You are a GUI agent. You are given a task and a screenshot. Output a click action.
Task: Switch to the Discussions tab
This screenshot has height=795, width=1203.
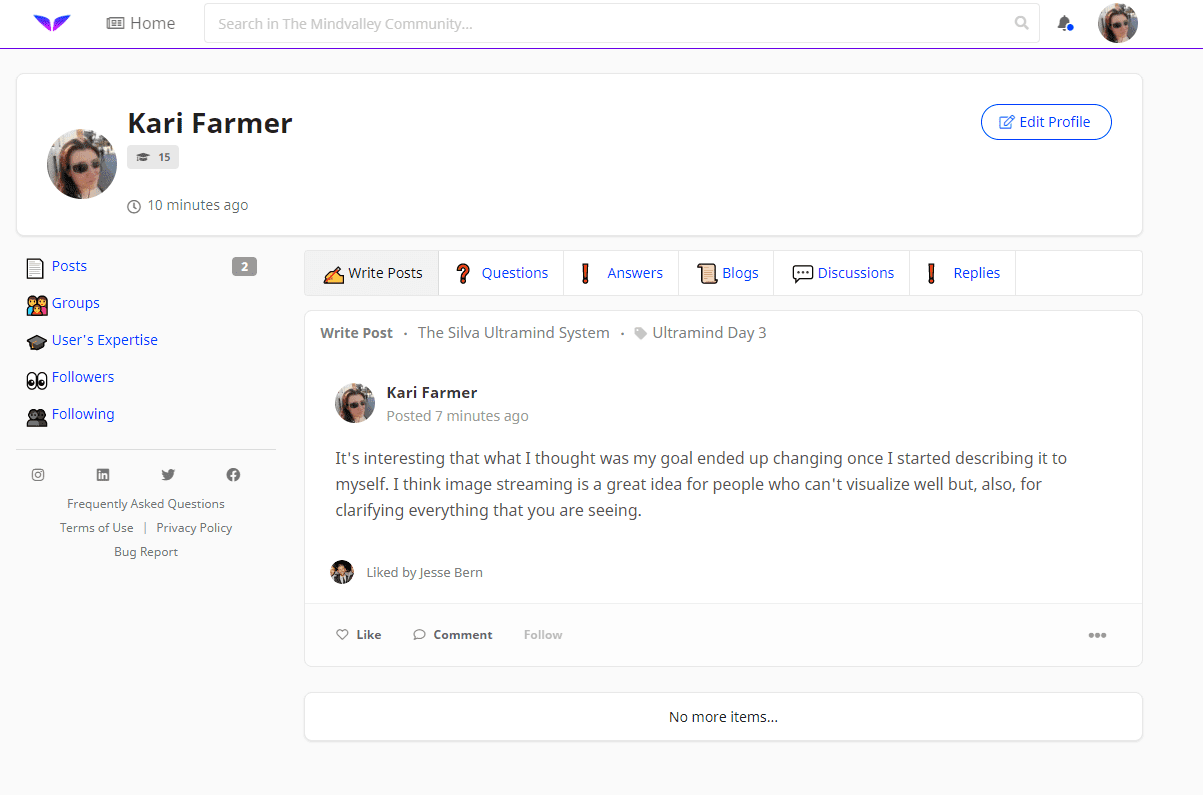[x=842, y=273]
